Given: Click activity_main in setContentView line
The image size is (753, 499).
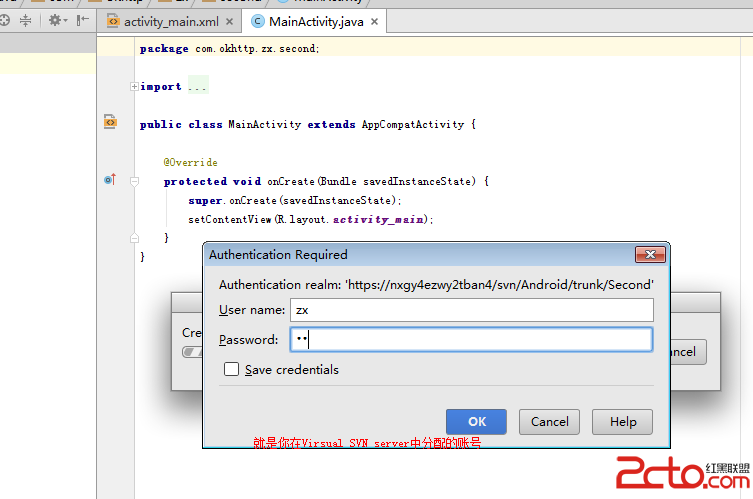Looking at the screenshot, I should pyautogui.click(x=378, y=219).
